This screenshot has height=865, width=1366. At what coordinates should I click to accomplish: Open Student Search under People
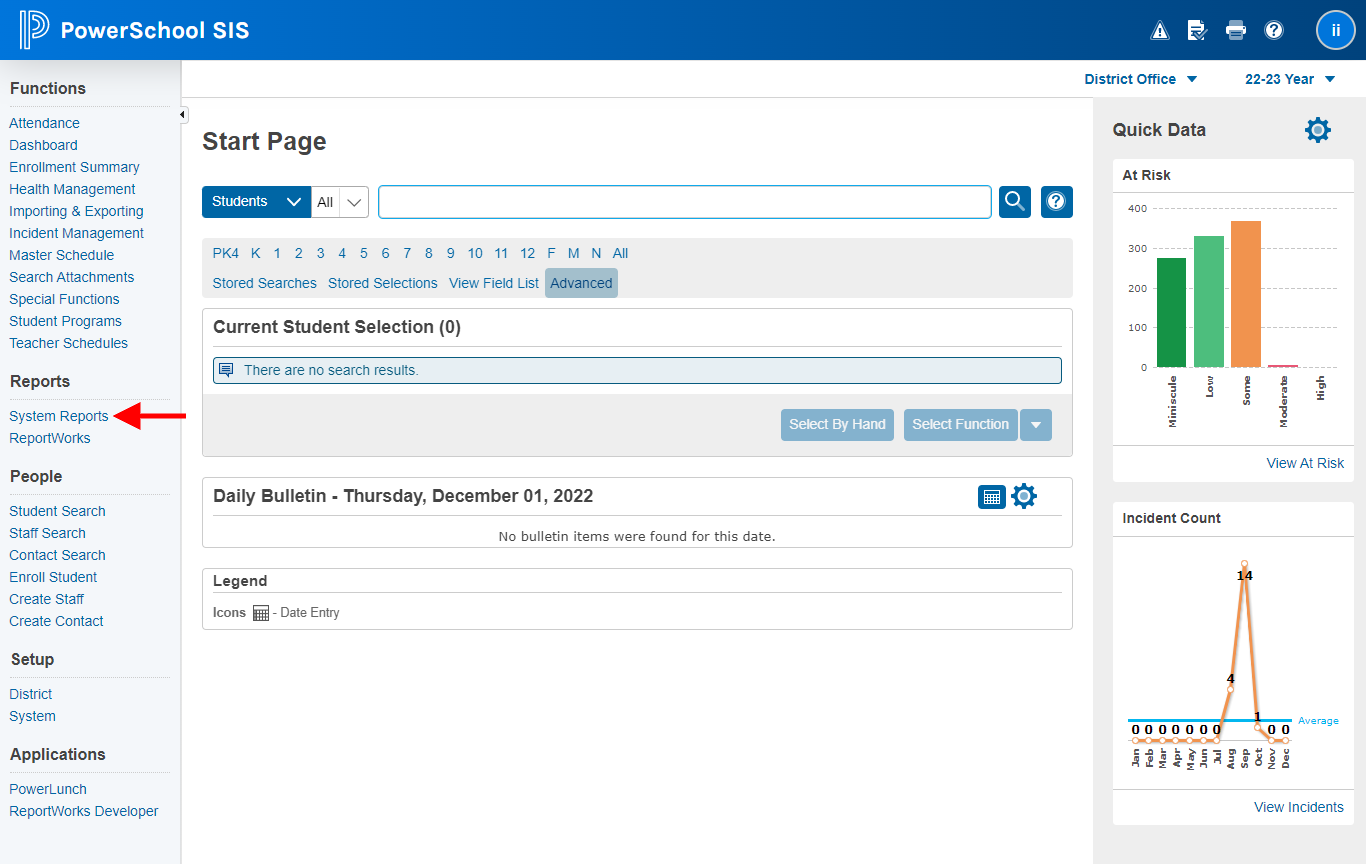click(57, 511)
